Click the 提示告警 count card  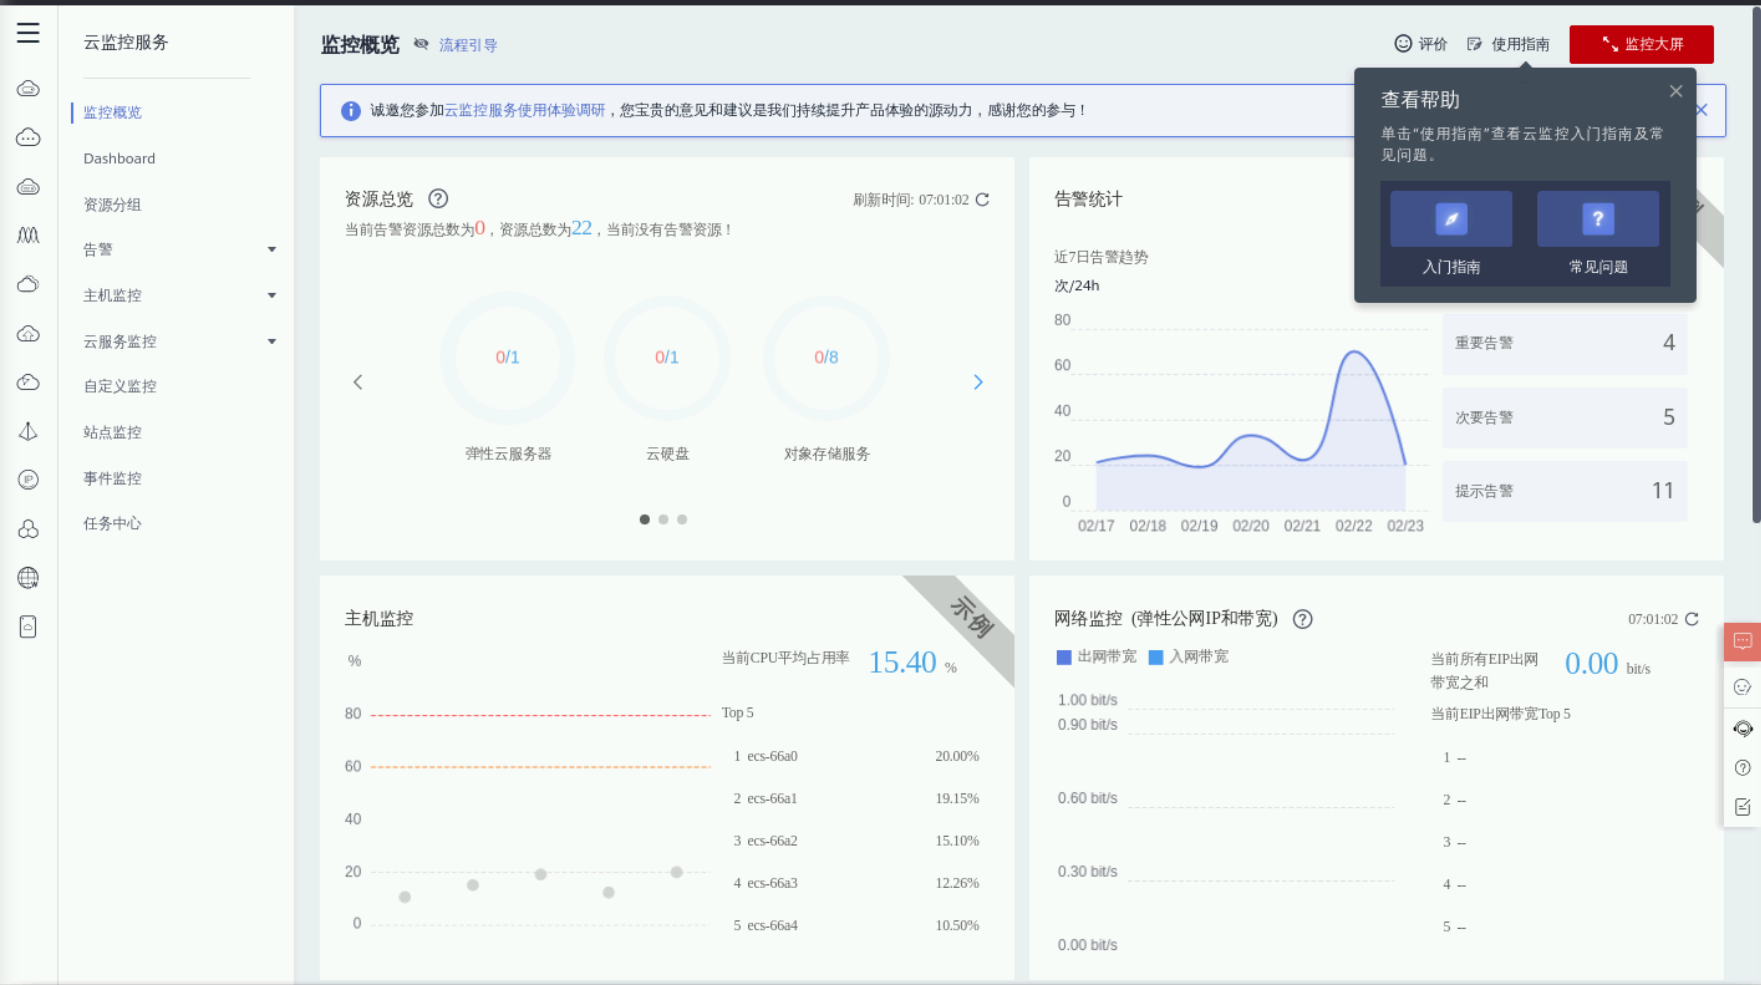(1564, 491)
